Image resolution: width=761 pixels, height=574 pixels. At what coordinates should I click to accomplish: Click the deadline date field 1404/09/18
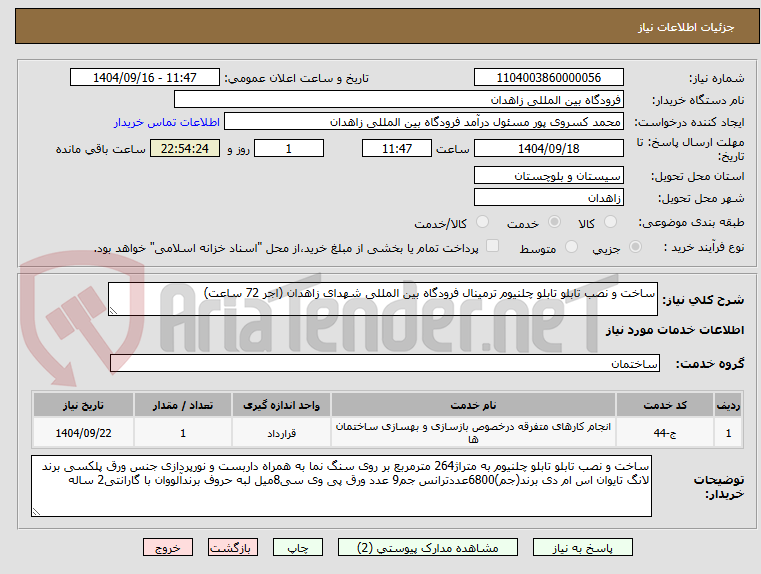click(548, 148)
